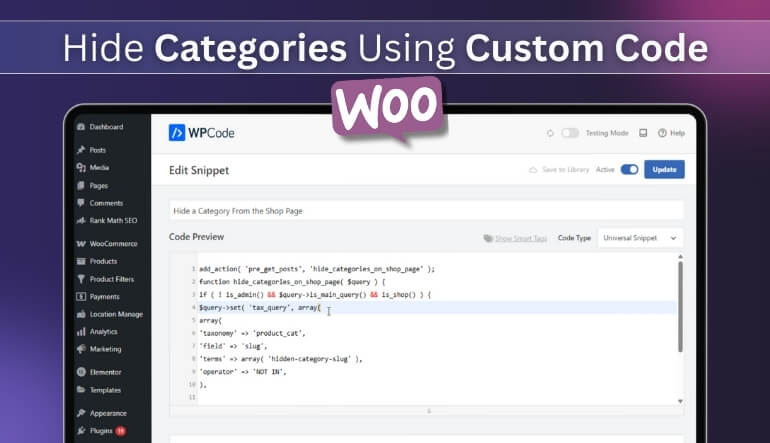Click the Help question mark icon
Viewport: 770px width, 443px height.
662,133
